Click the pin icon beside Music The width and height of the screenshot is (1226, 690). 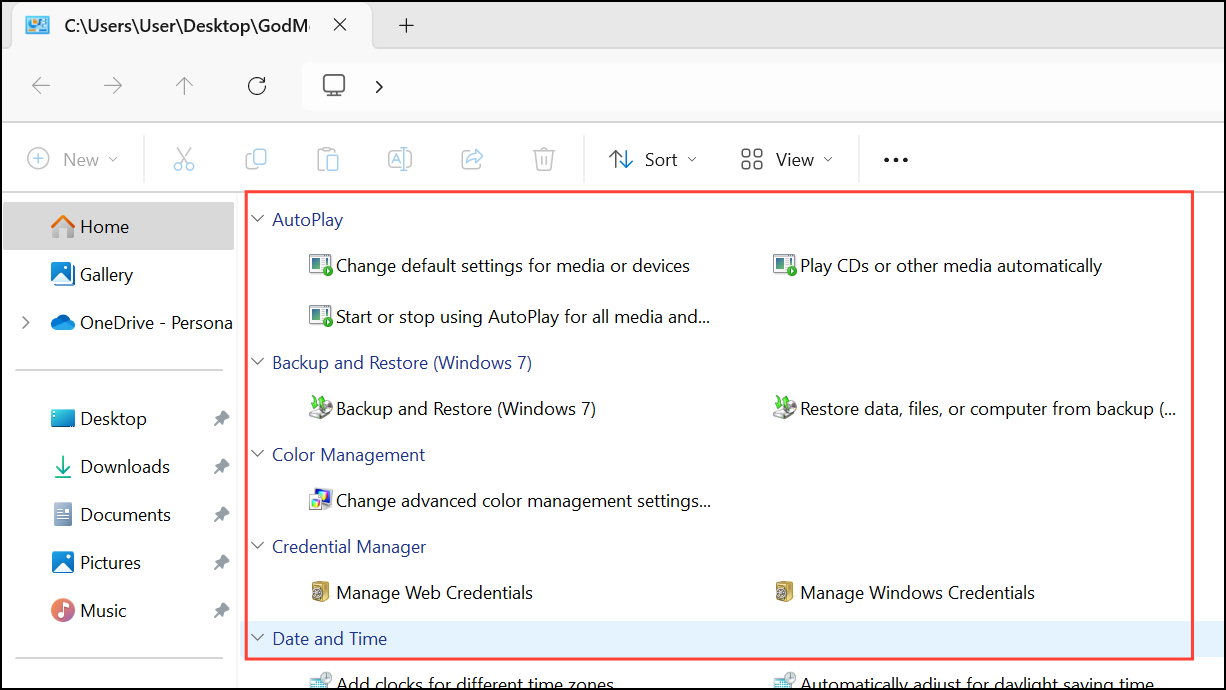click(x=222, y=611)
